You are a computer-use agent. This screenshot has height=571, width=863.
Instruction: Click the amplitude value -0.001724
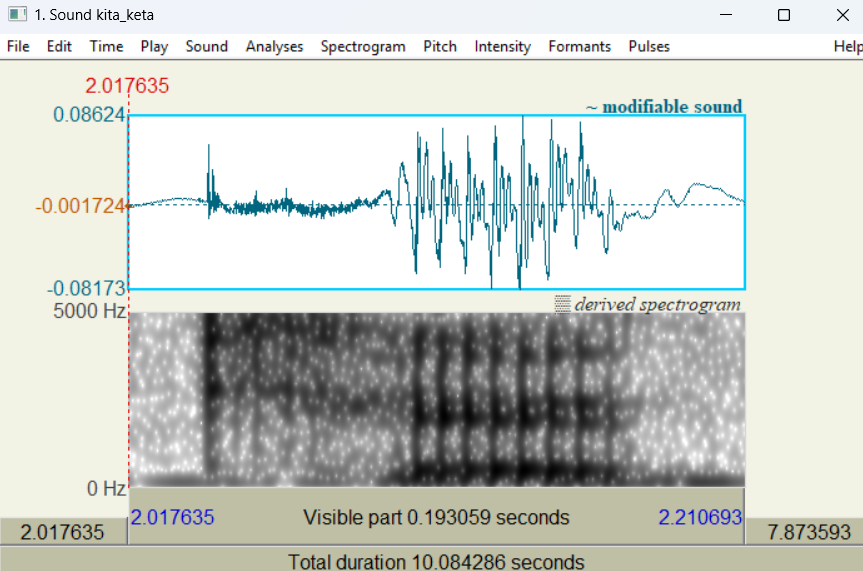click(80, 206)
